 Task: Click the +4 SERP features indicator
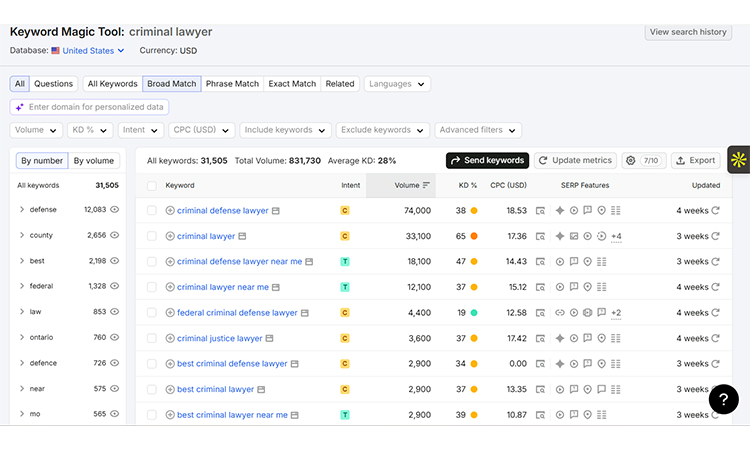pos(616,236)
